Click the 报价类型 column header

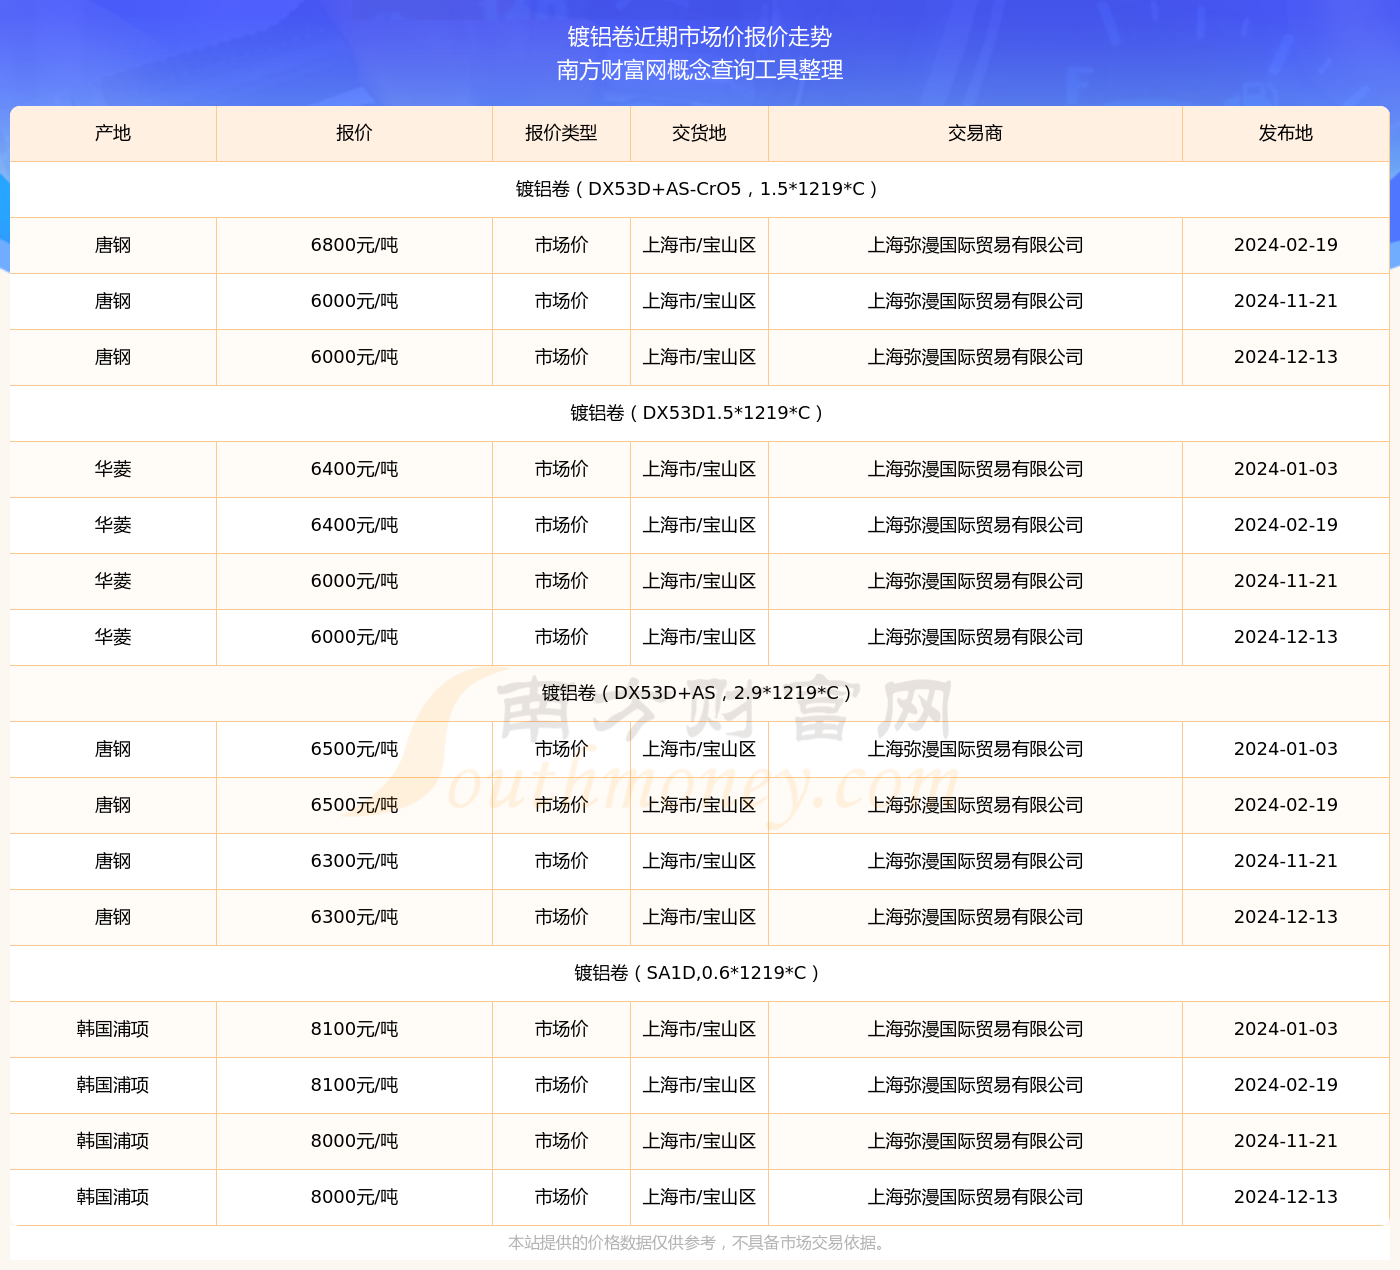[561, 133]
